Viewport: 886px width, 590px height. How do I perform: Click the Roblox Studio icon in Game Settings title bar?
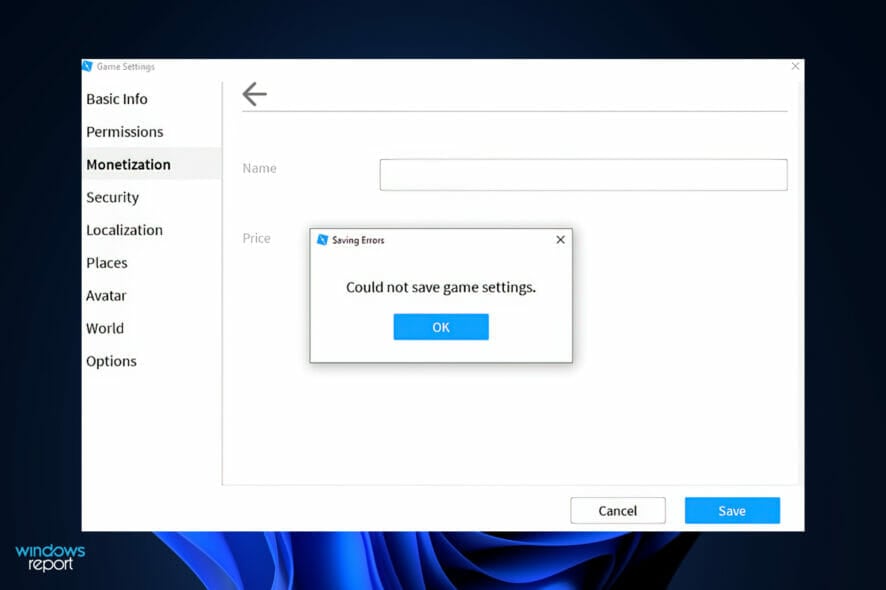(88, 66)
